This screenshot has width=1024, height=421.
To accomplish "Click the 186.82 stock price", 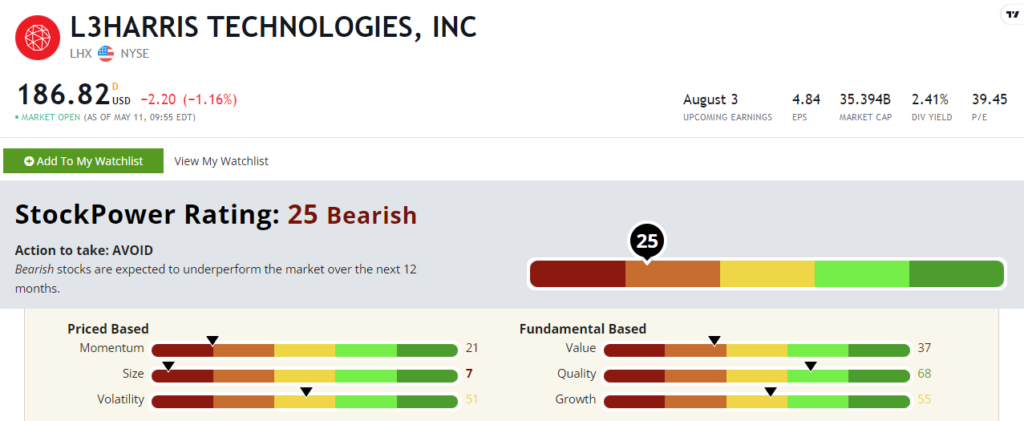I will pyautogui.click(x=63, y=95).
